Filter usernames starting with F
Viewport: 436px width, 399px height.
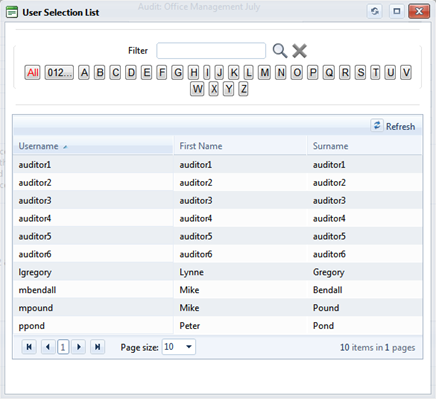tap(162, 72)
